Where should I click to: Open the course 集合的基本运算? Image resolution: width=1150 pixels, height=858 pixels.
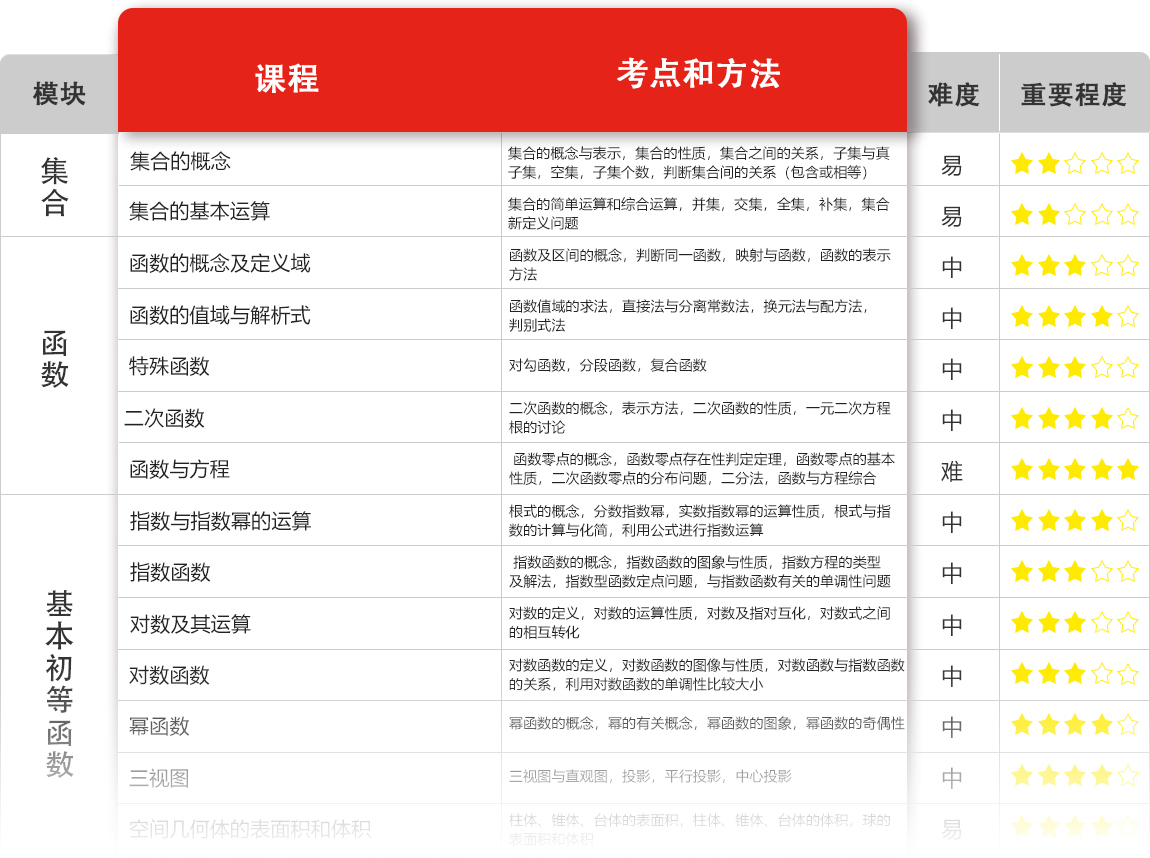tap(199, 211)
